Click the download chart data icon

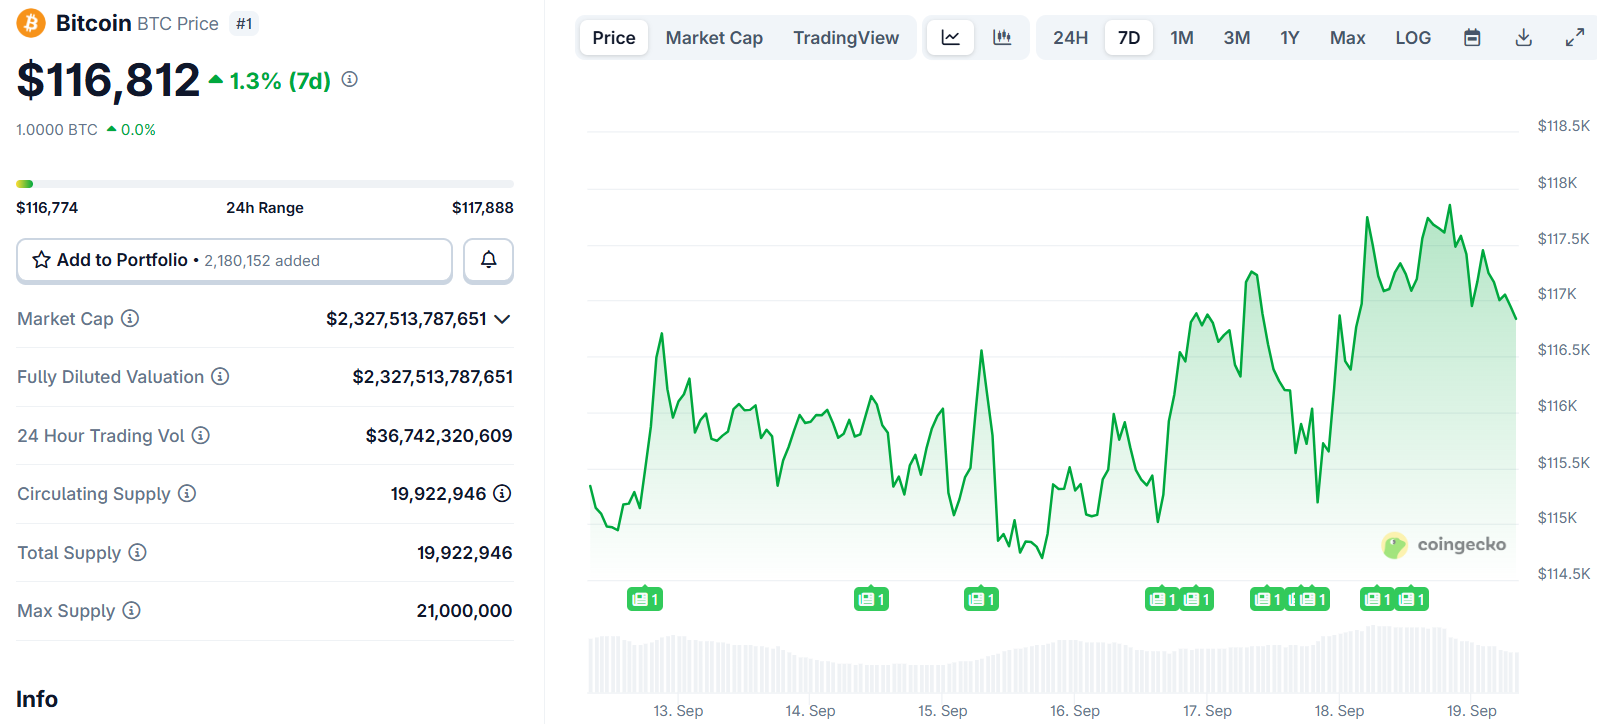coord(1524,38)
